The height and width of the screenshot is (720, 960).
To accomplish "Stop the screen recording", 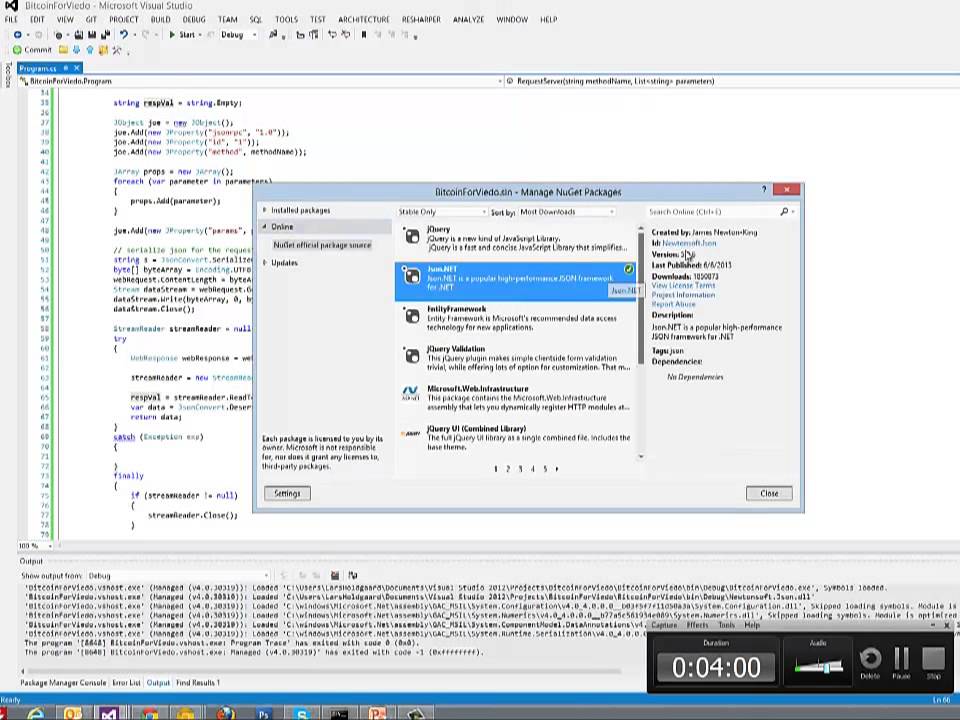I will pos(933,660).
